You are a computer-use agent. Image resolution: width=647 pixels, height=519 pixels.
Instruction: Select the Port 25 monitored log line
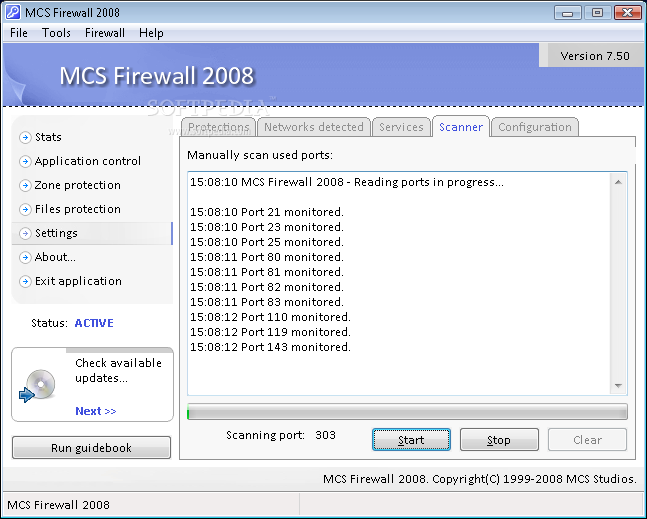tap(267, 242)
